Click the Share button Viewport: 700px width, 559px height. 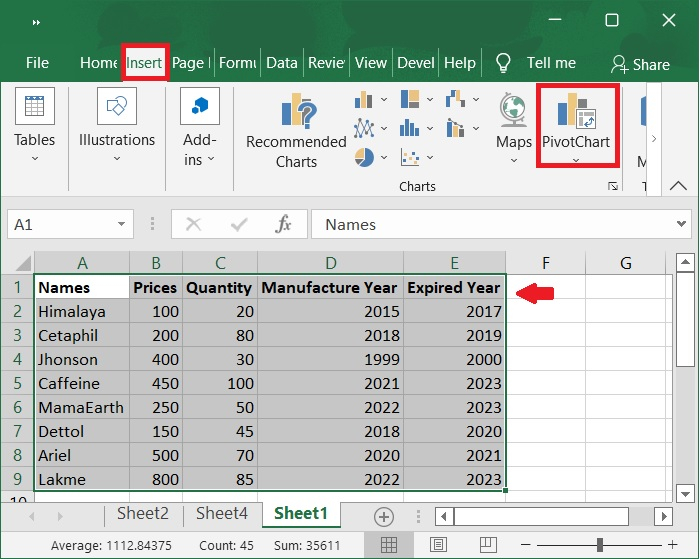click(640, 64)
